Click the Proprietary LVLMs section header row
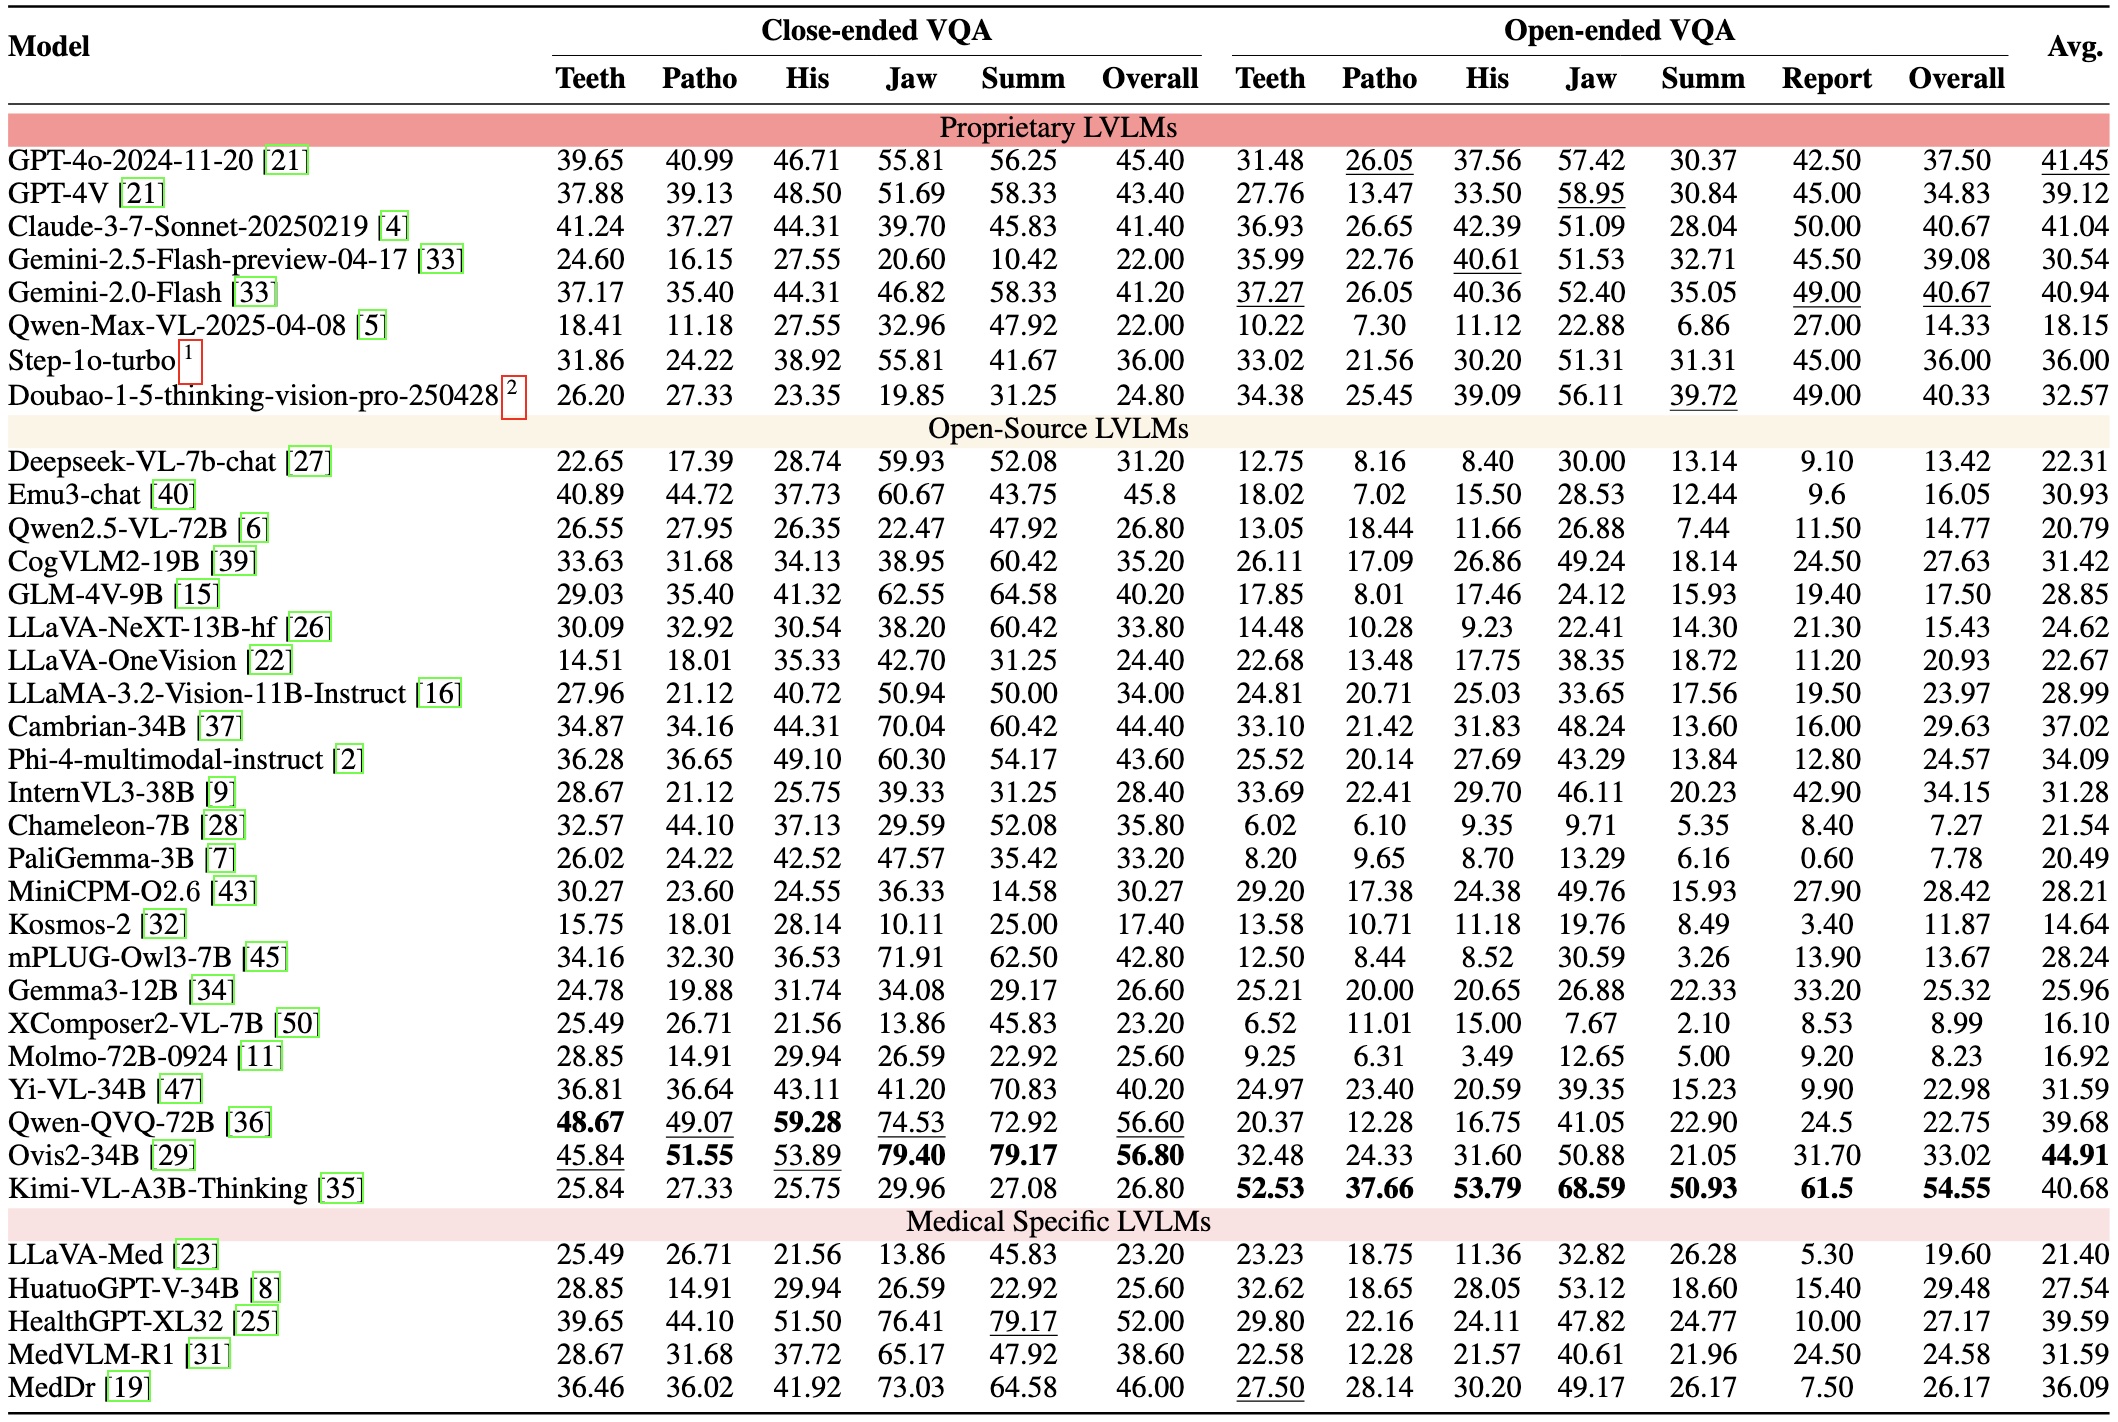The width and height of the screenshot is (2118, 1422). [1058, 129]
